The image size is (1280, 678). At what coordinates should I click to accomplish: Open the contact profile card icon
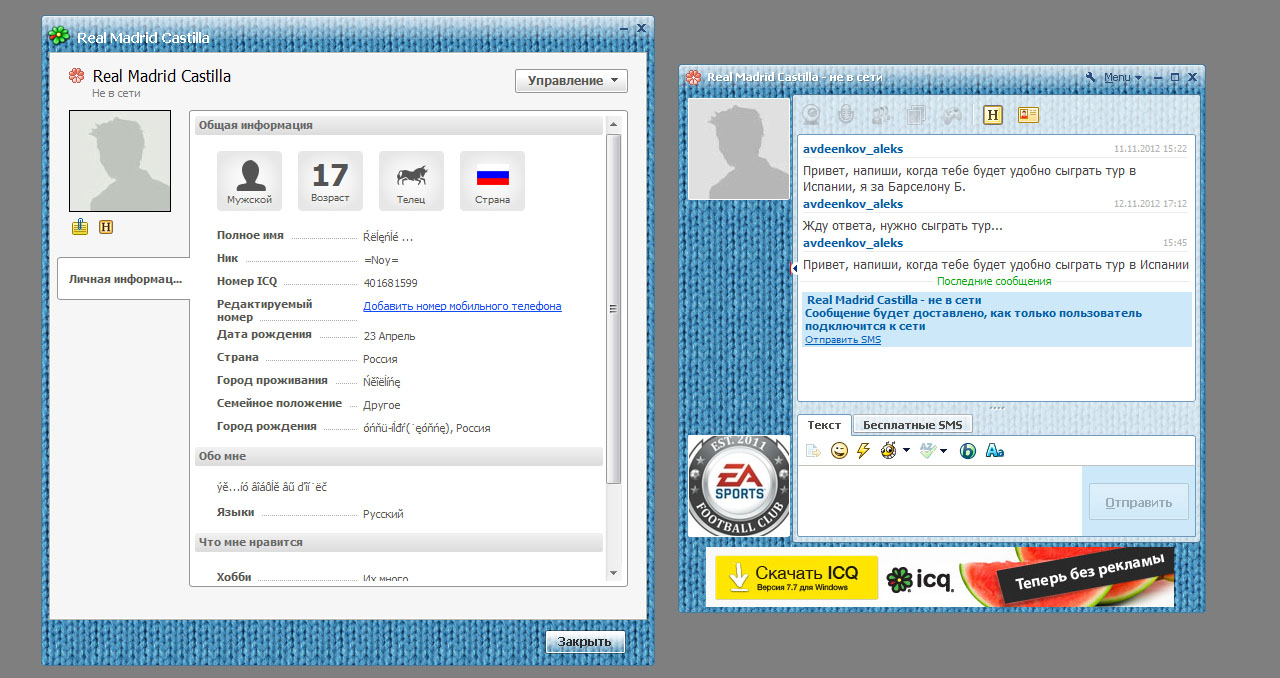click(1028, 115)
